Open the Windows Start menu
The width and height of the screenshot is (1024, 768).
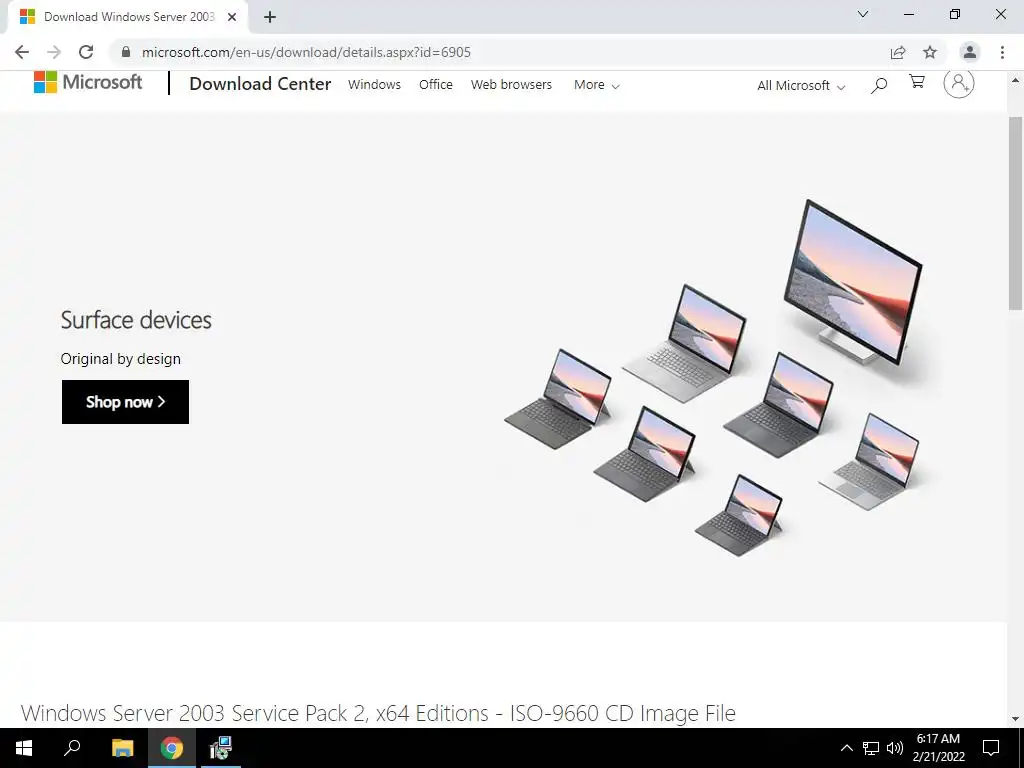[24, 748]
